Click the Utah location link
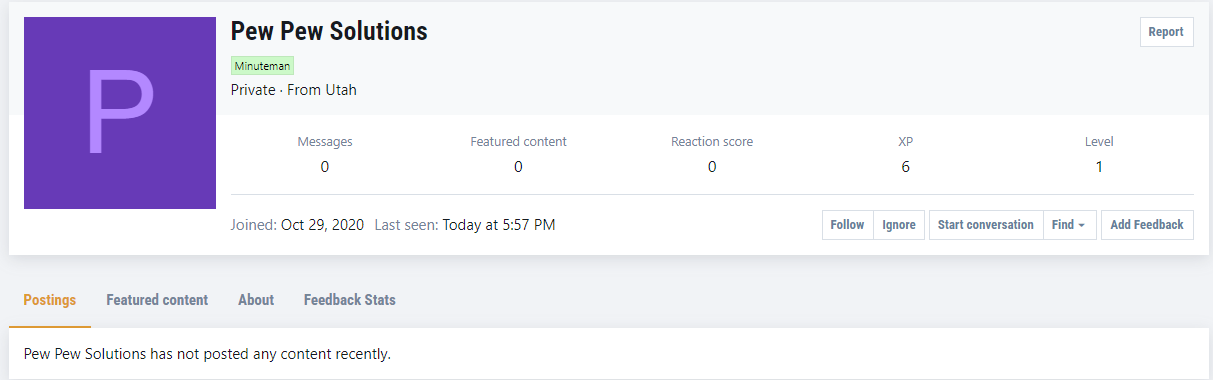The image size is (1213, 380). 340,90
